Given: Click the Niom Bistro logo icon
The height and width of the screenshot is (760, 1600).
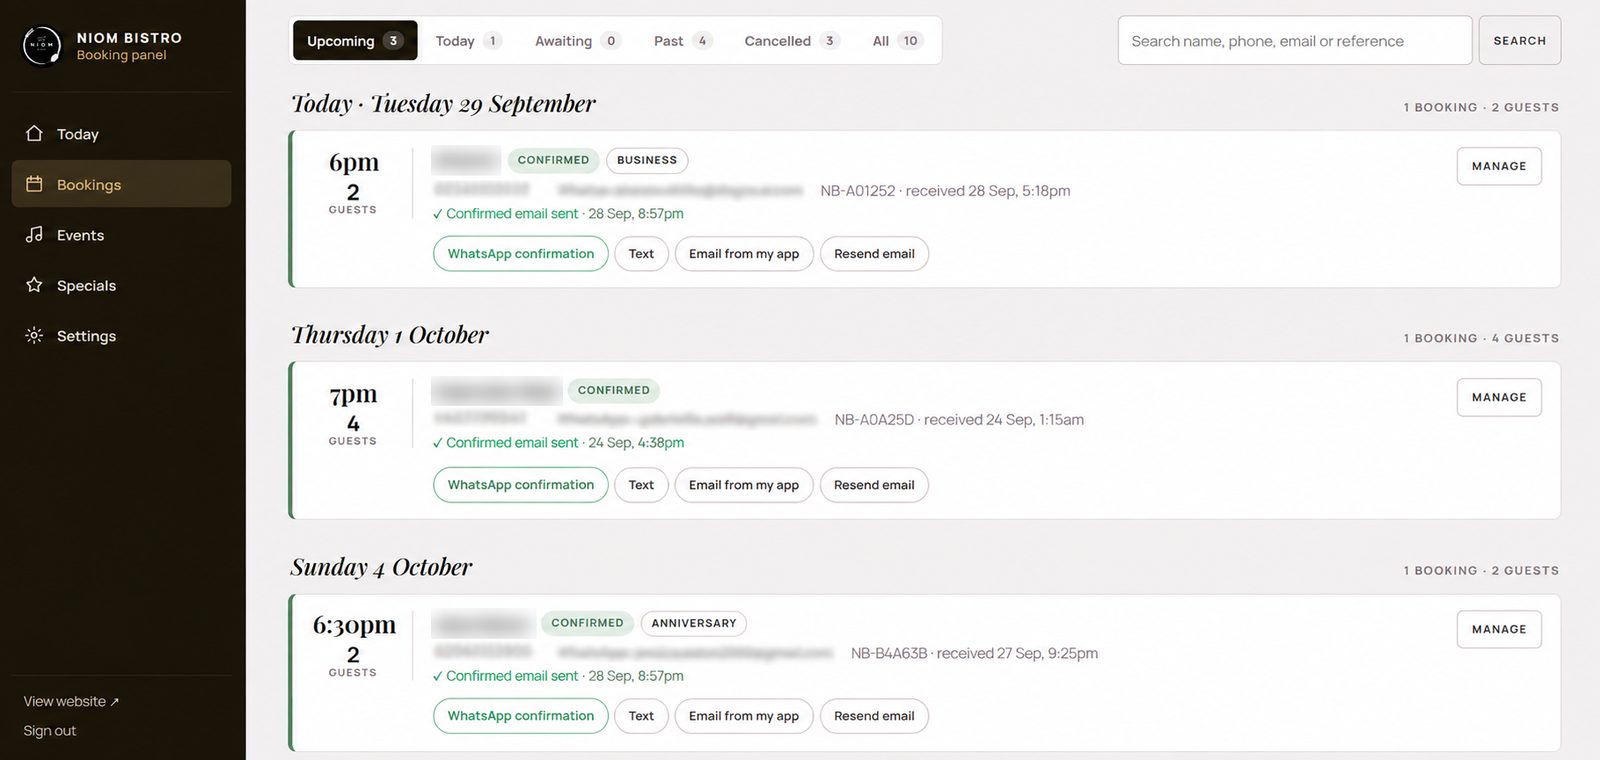Looking at the screenshot, I should [42, 45].
